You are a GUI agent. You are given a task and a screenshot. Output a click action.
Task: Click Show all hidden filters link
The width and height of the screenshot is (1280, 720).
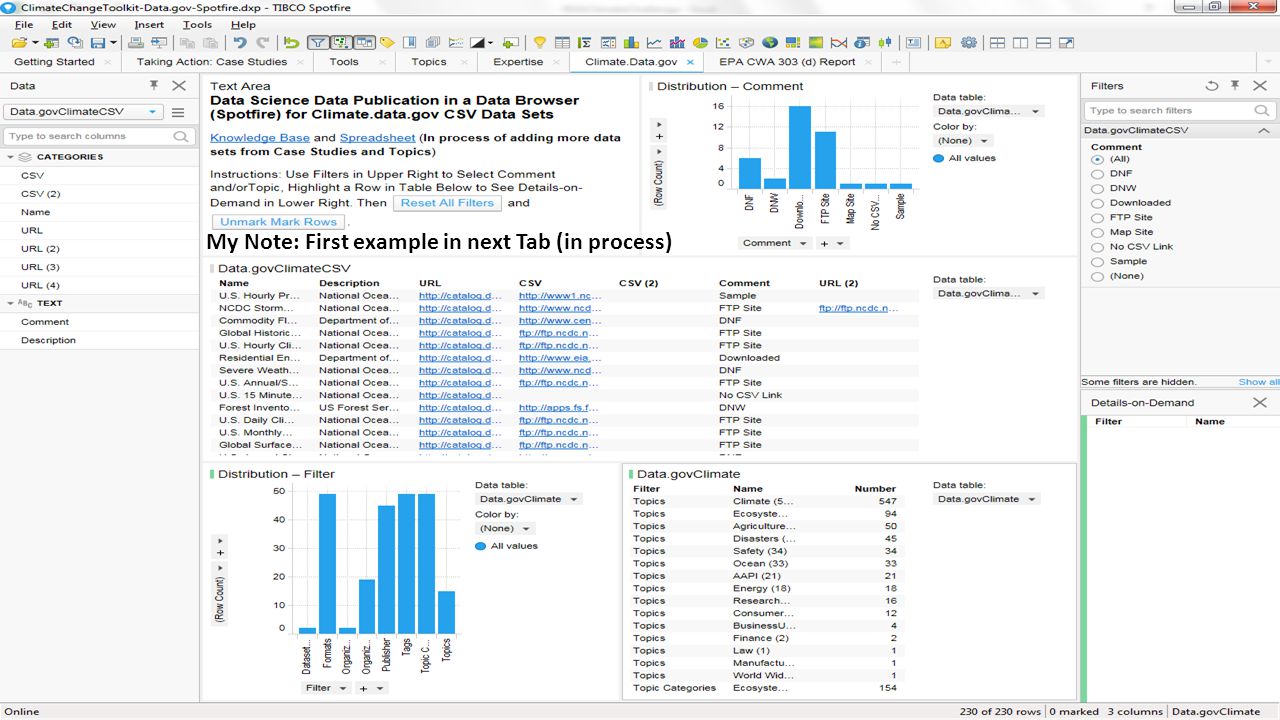[1259, 382]
